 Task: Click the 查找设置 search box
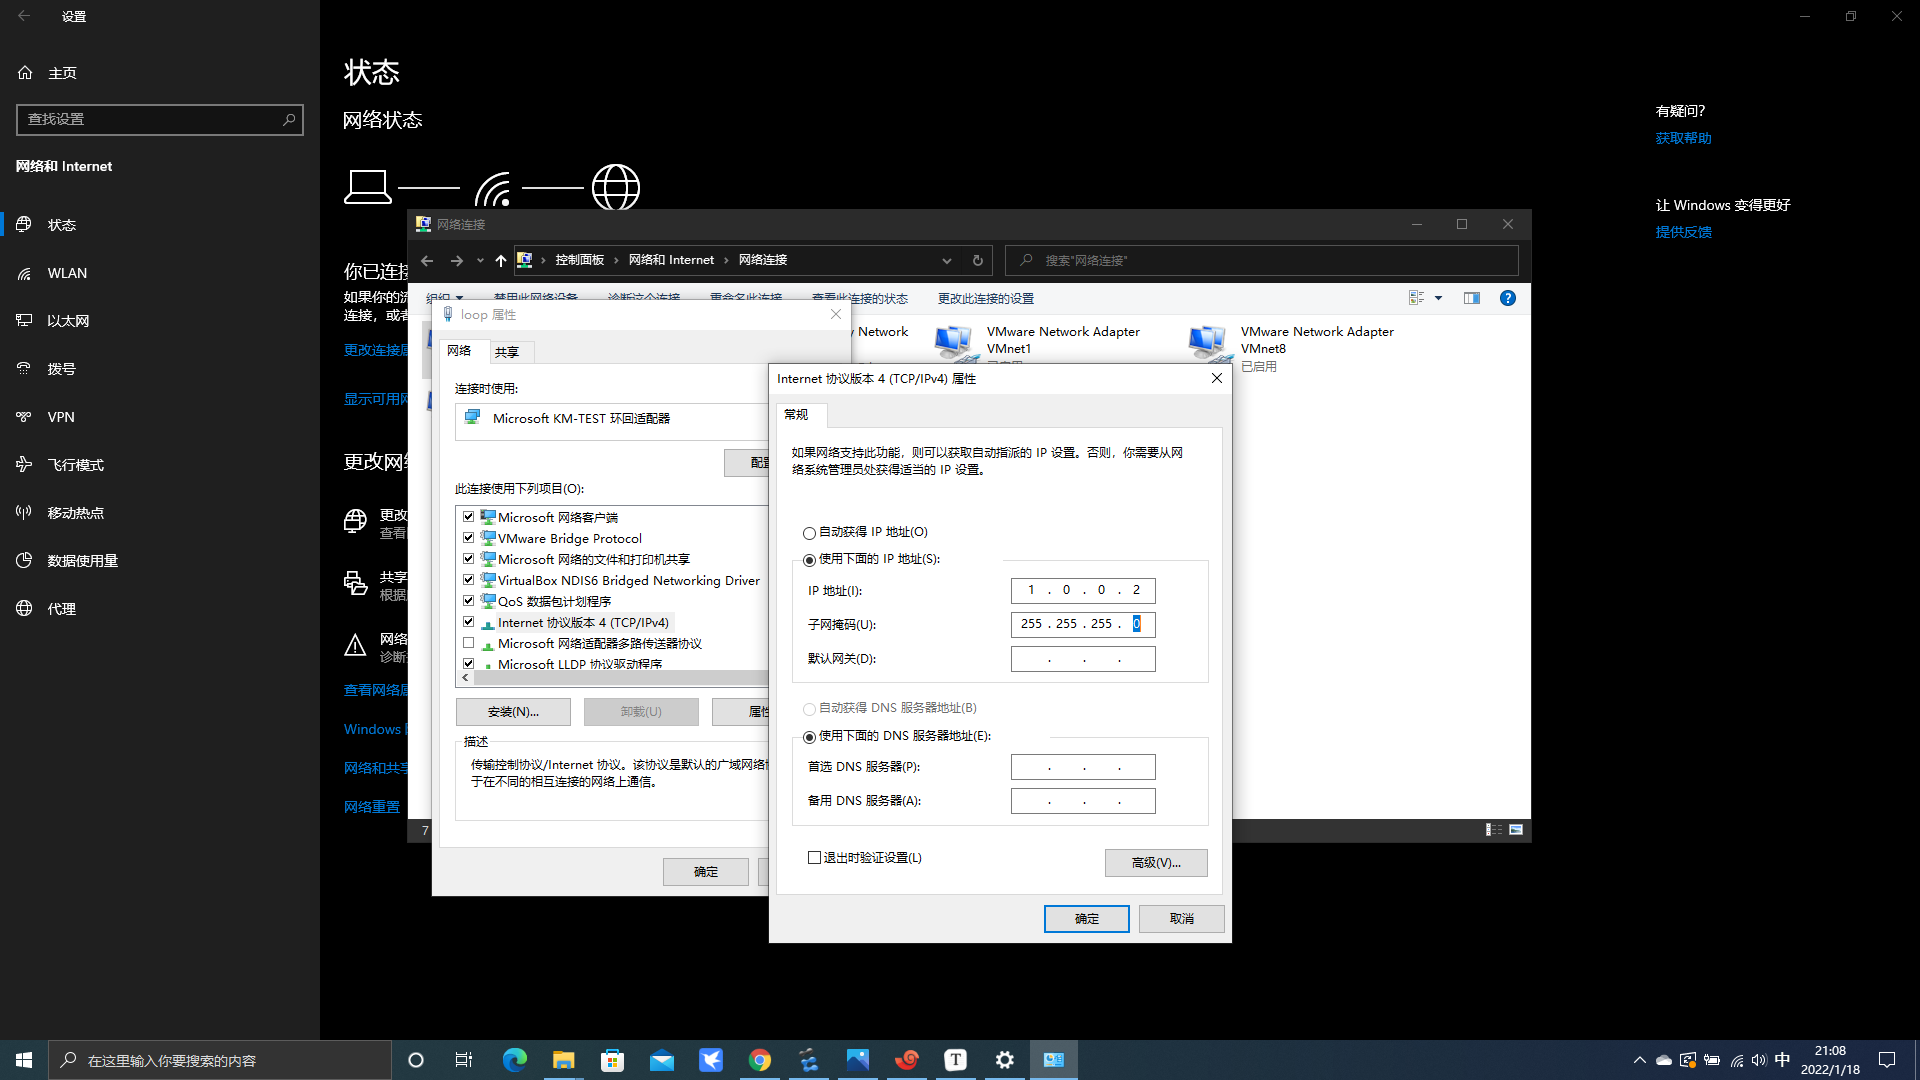pos(160,119)
